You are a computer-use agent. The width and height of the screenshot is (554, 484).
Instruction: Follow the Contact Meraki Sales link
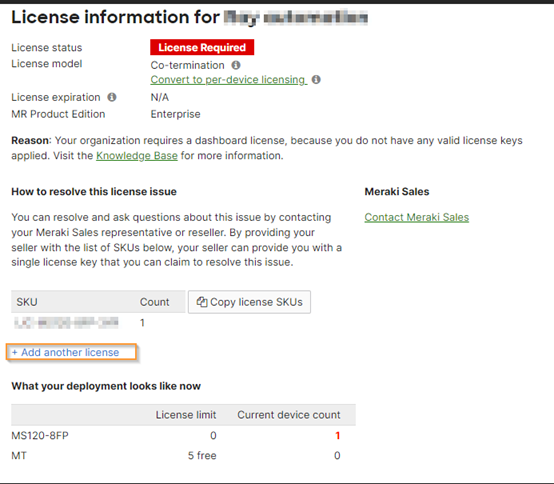click(x=417, y=217)
